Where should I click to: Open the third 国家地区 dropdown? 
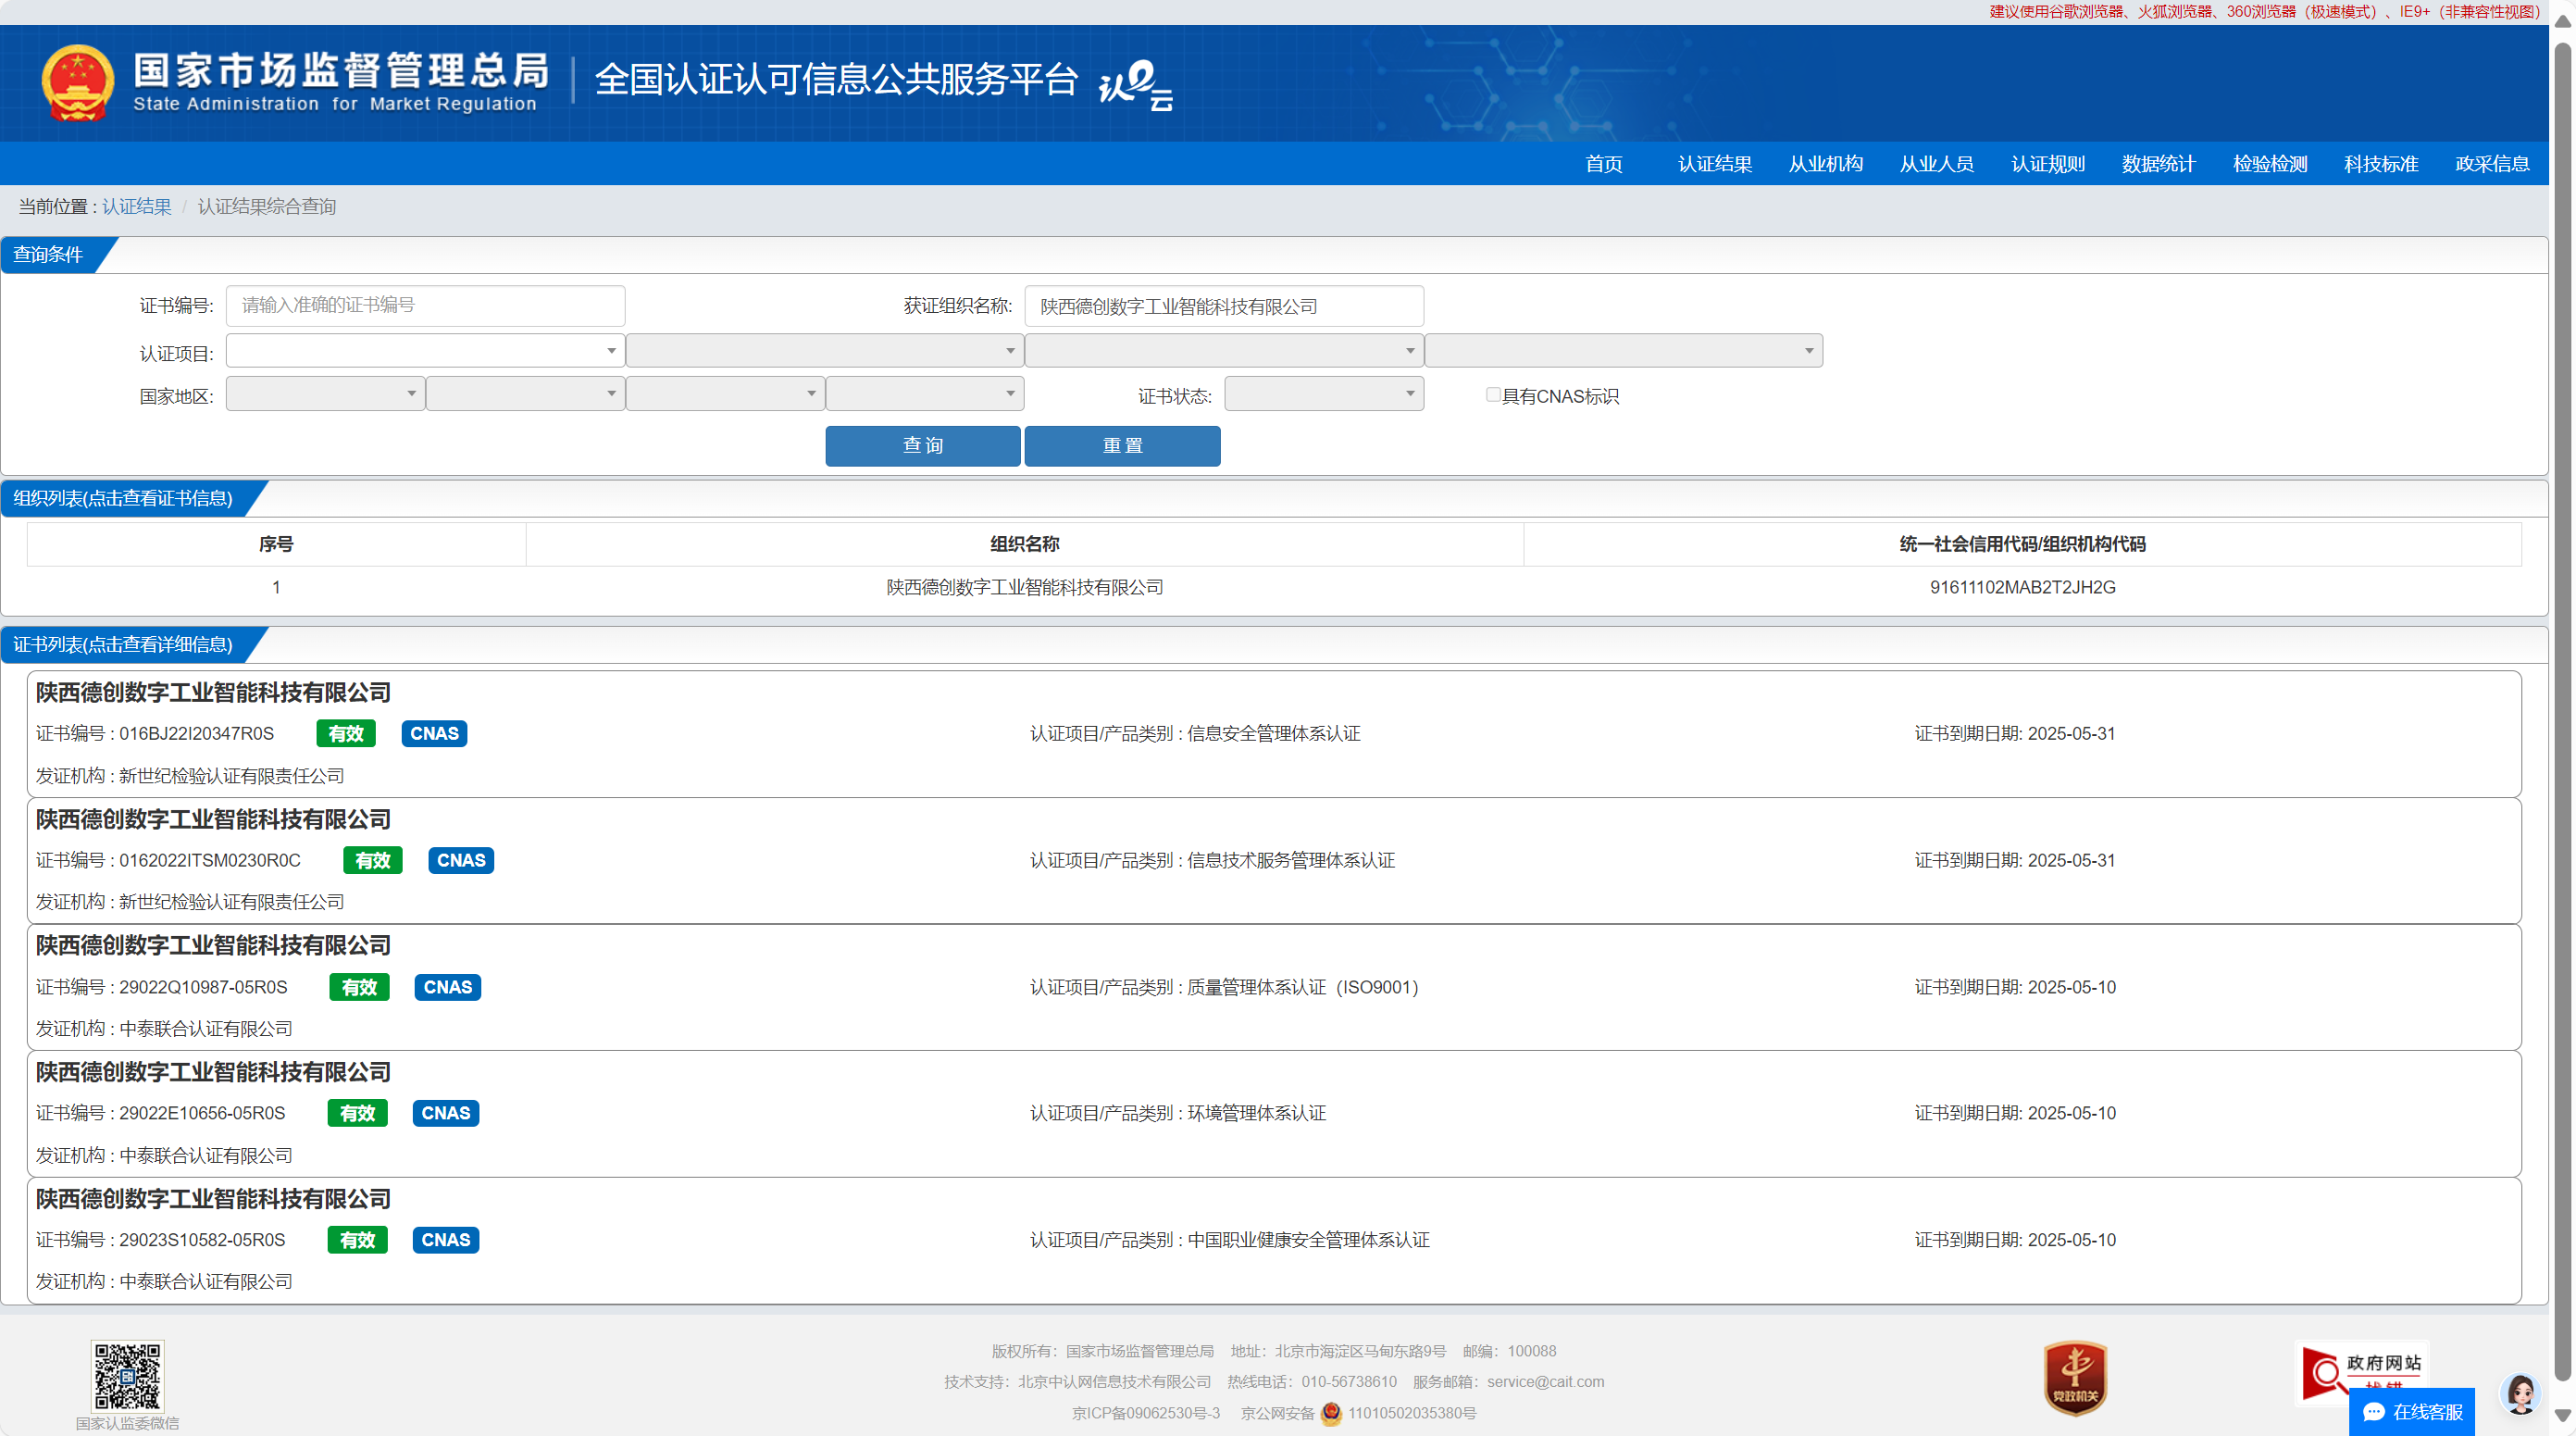pyautogui.click(x=725, y=394)
